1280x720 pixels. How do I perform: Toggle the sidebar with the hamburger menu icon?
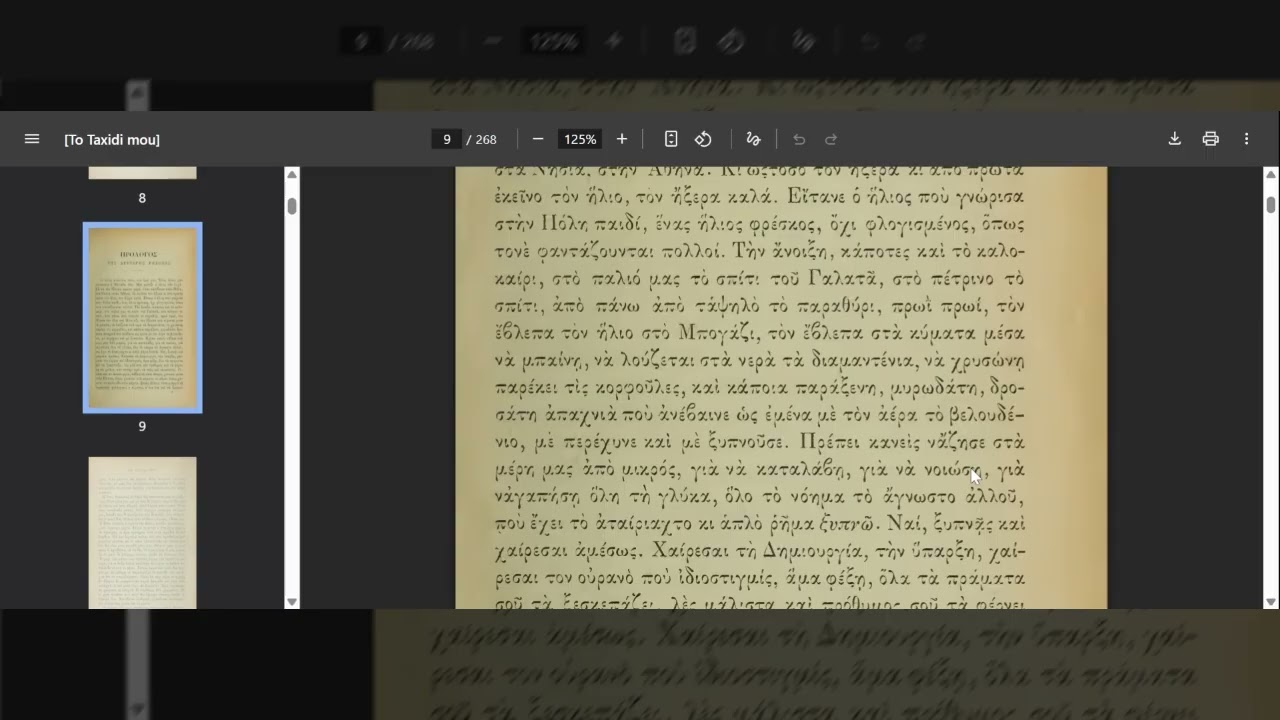32,139
